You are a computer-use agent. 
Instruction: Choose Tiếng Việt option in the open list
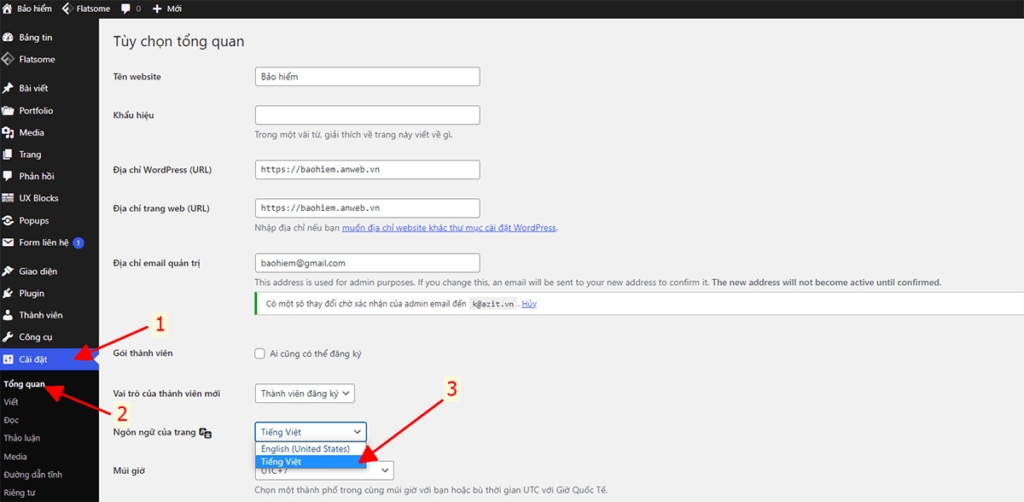coord(311,462)
